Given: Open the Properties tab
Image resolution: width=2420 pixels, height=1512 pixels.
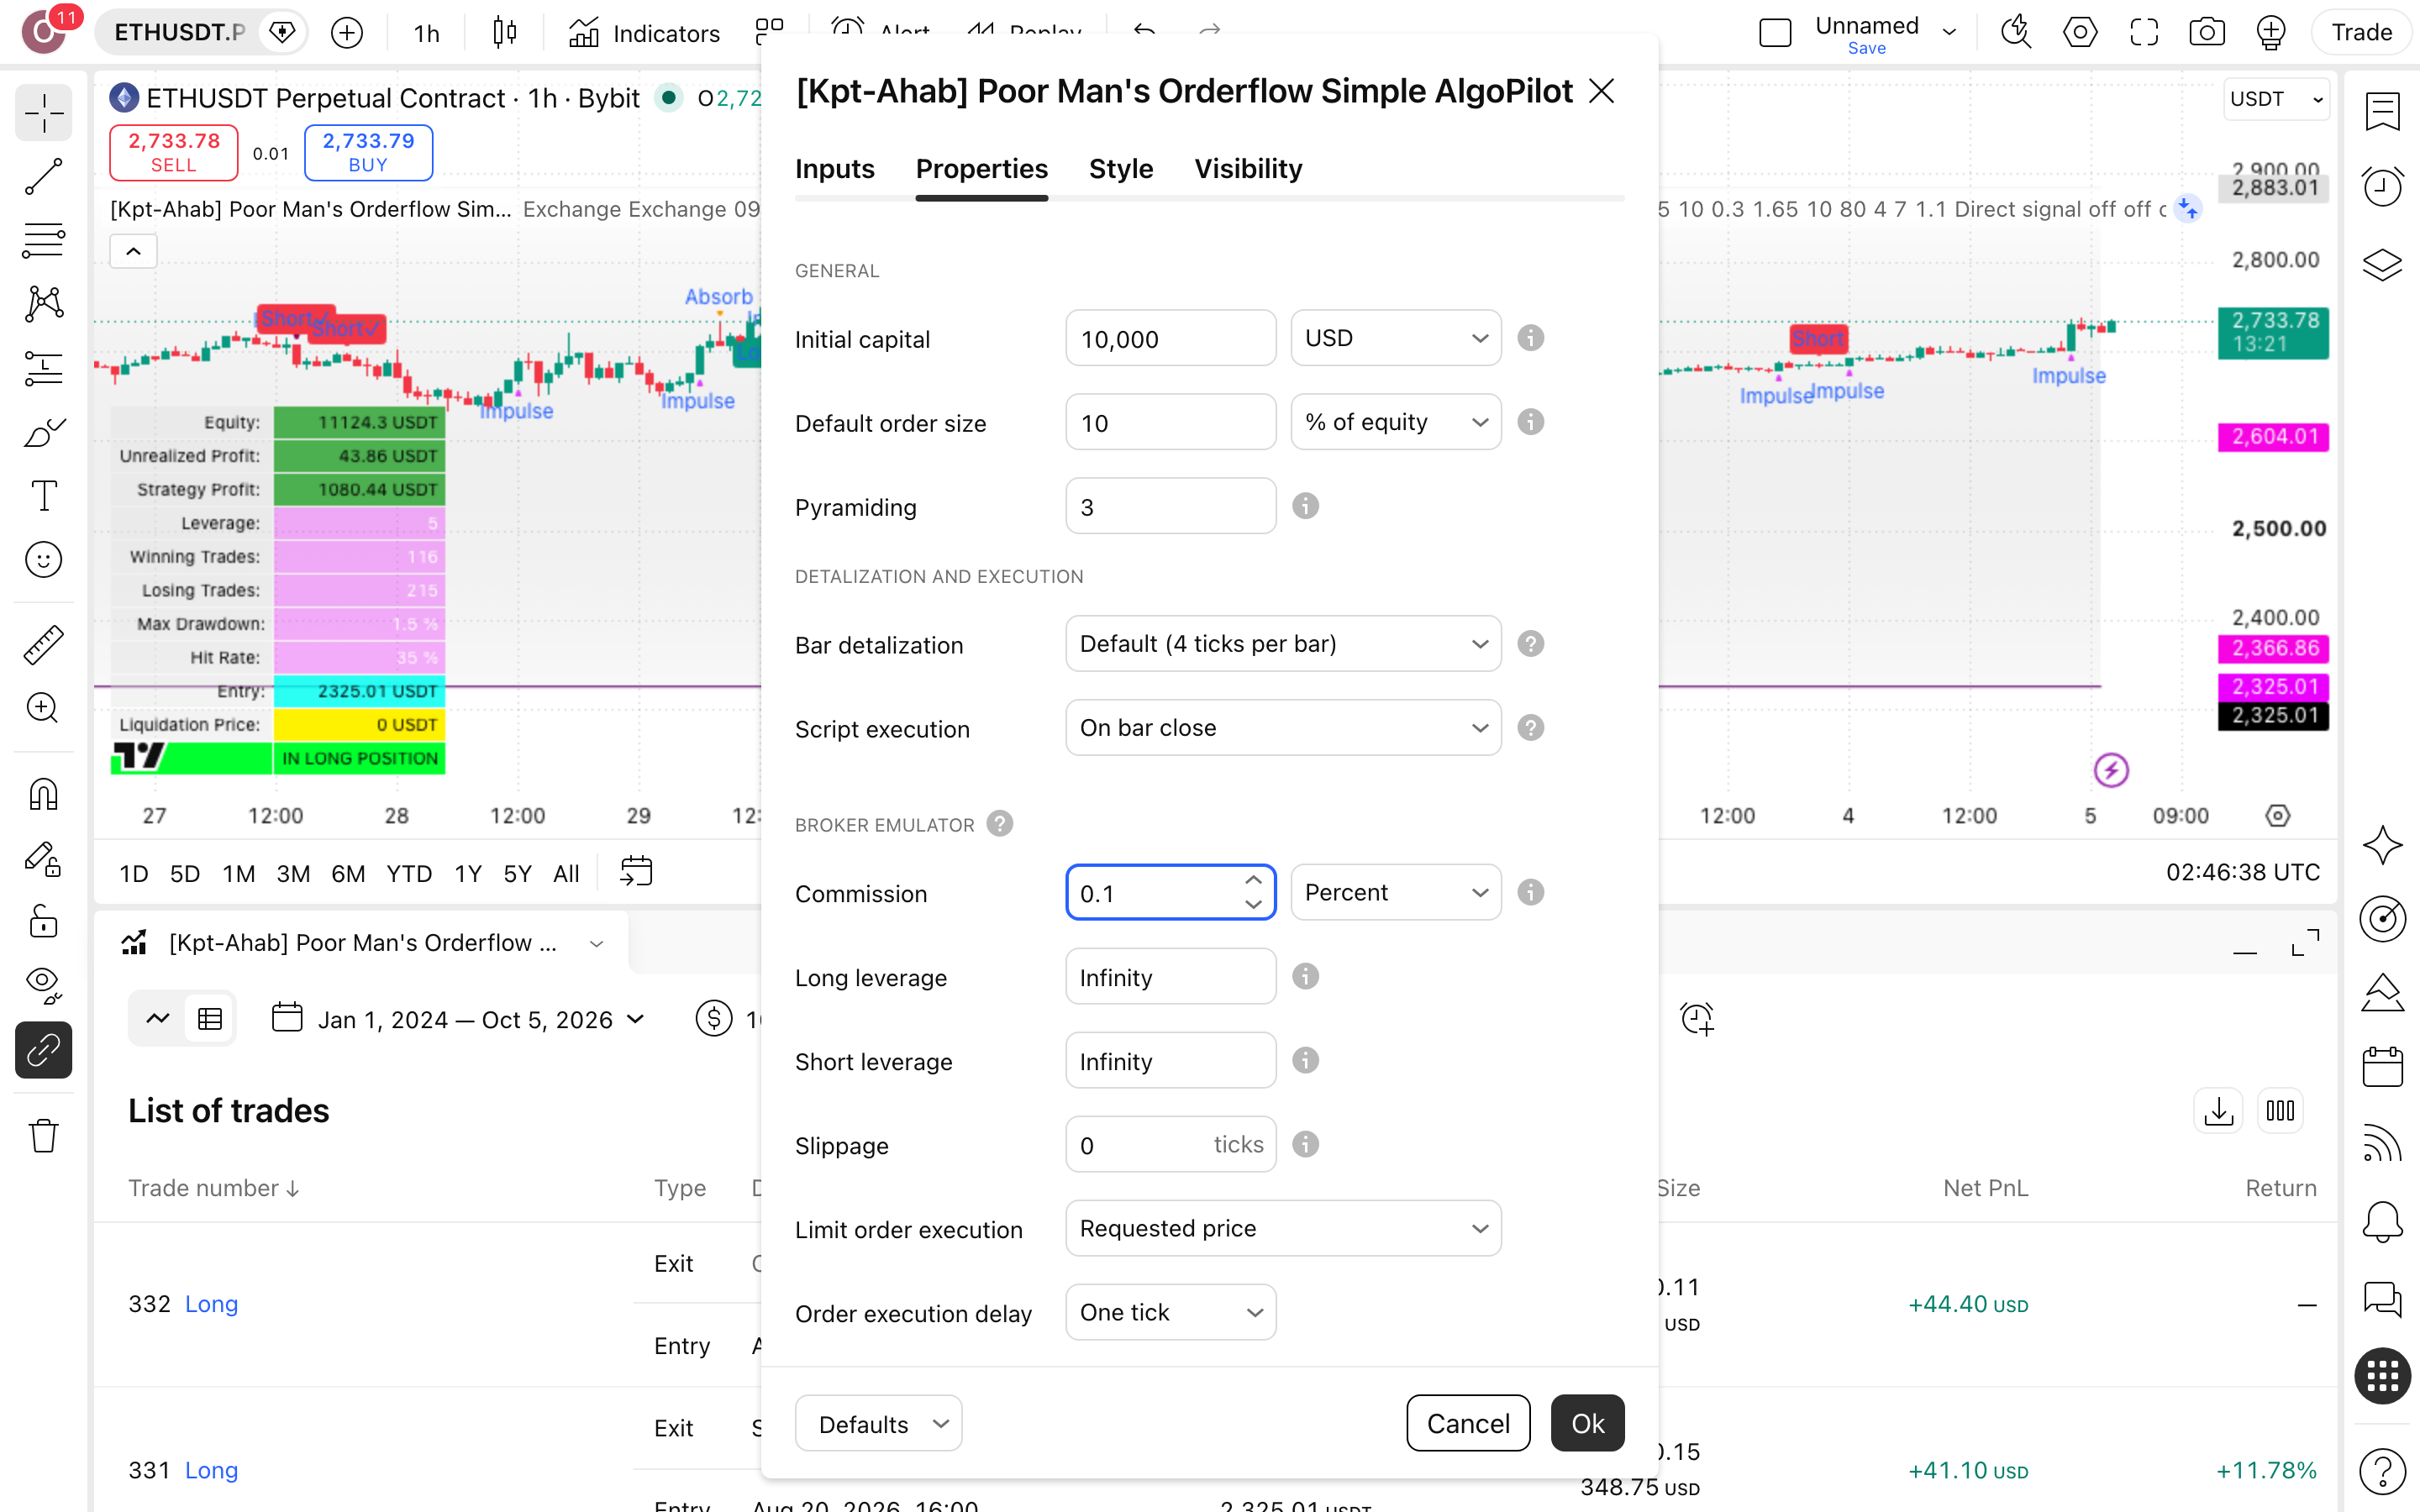Looking at the screenshot, I should tap(981, 168).
